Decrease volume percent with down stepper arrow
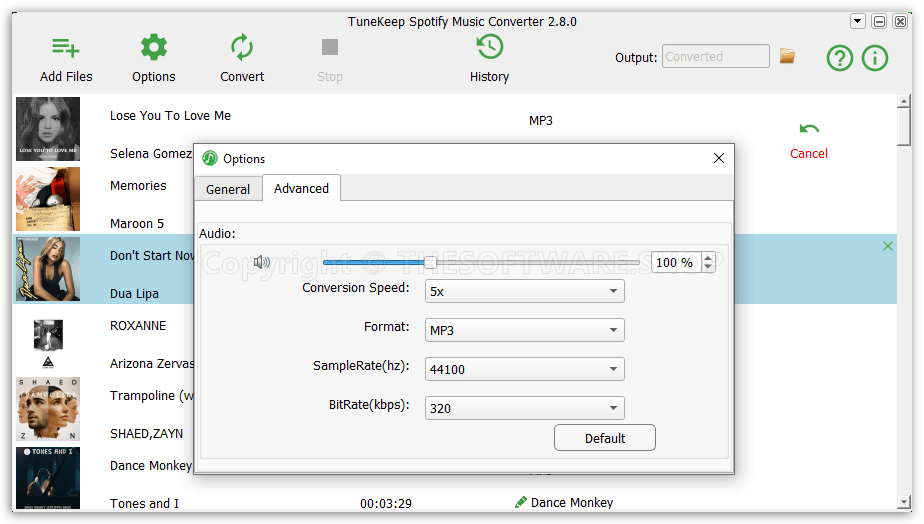 click(x=708, y=268)
